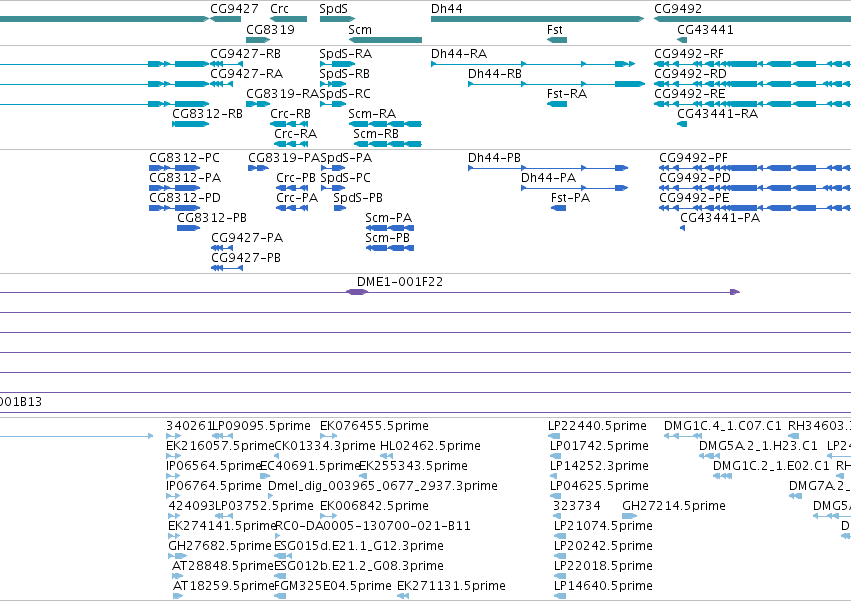
Task: Click protein Scm-PA feature
Action: pyautogui.click(x=390, y=229)
